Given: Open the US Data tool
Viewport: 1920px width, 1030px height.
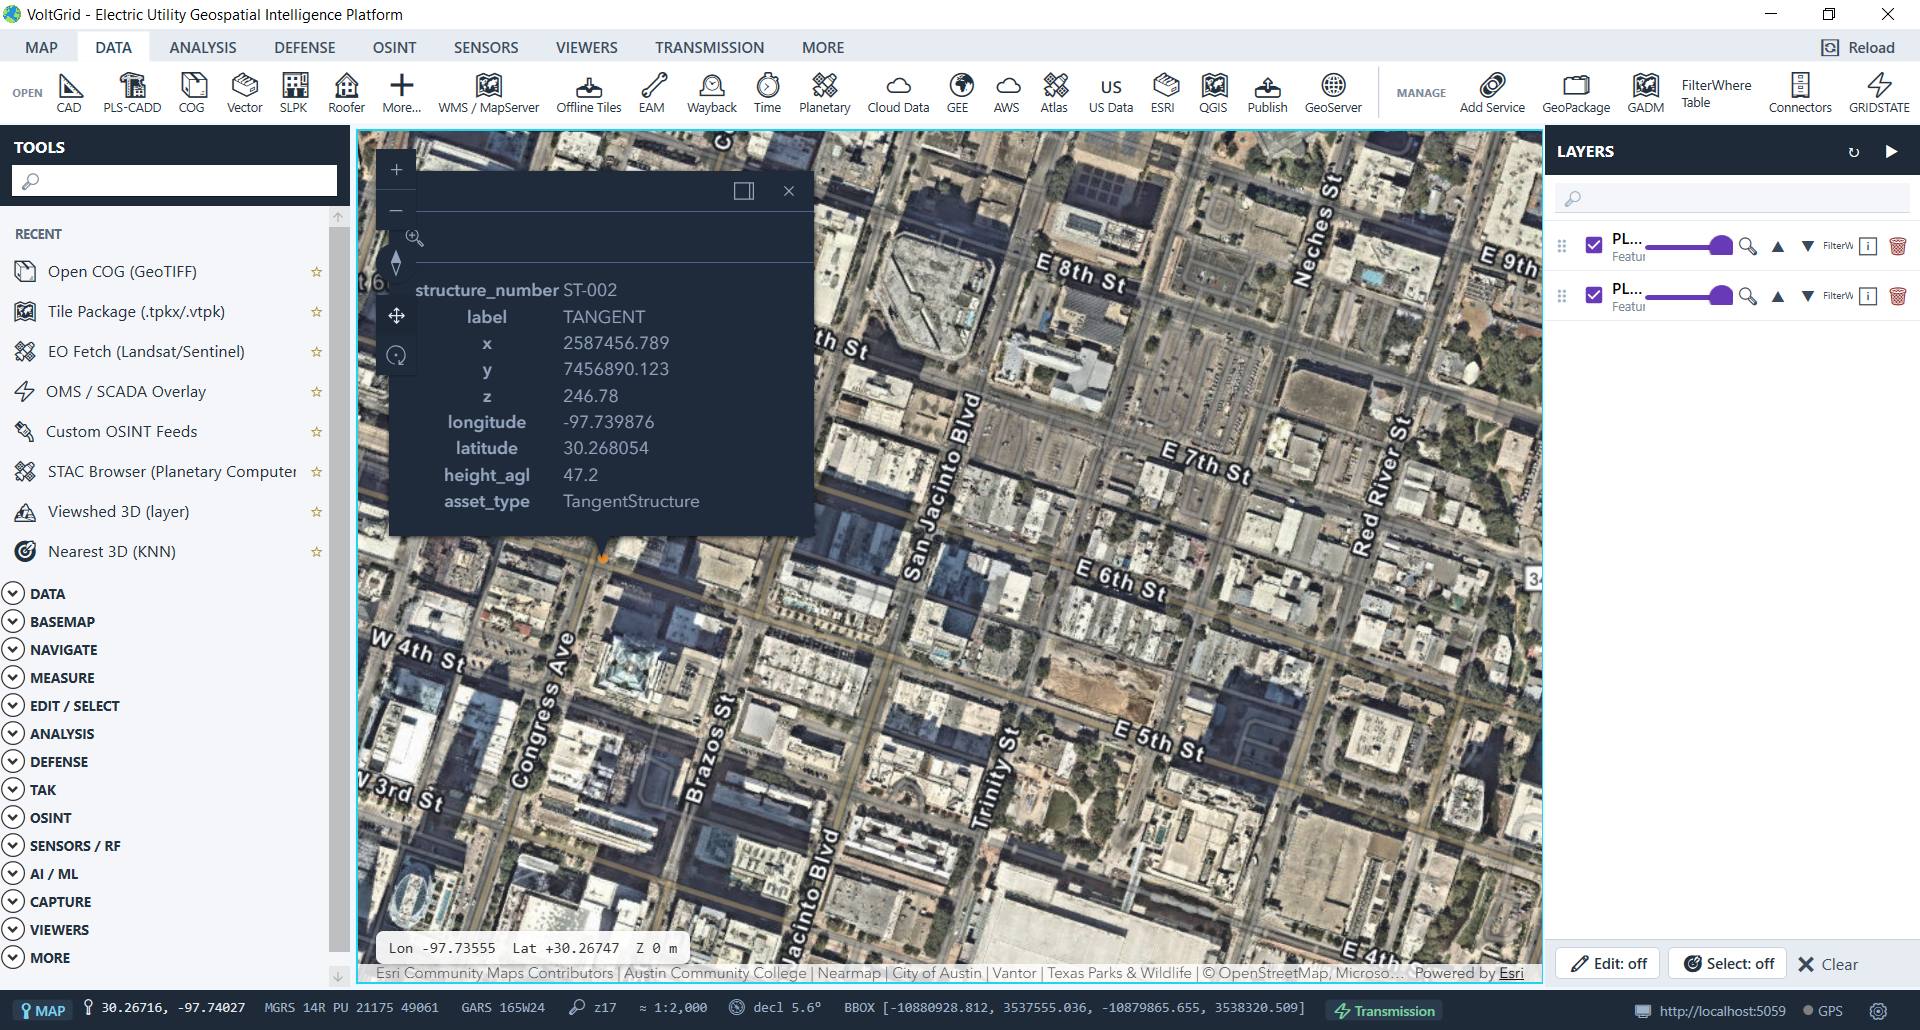Looking at the screenshot, I should click(x=1111, y=93).
